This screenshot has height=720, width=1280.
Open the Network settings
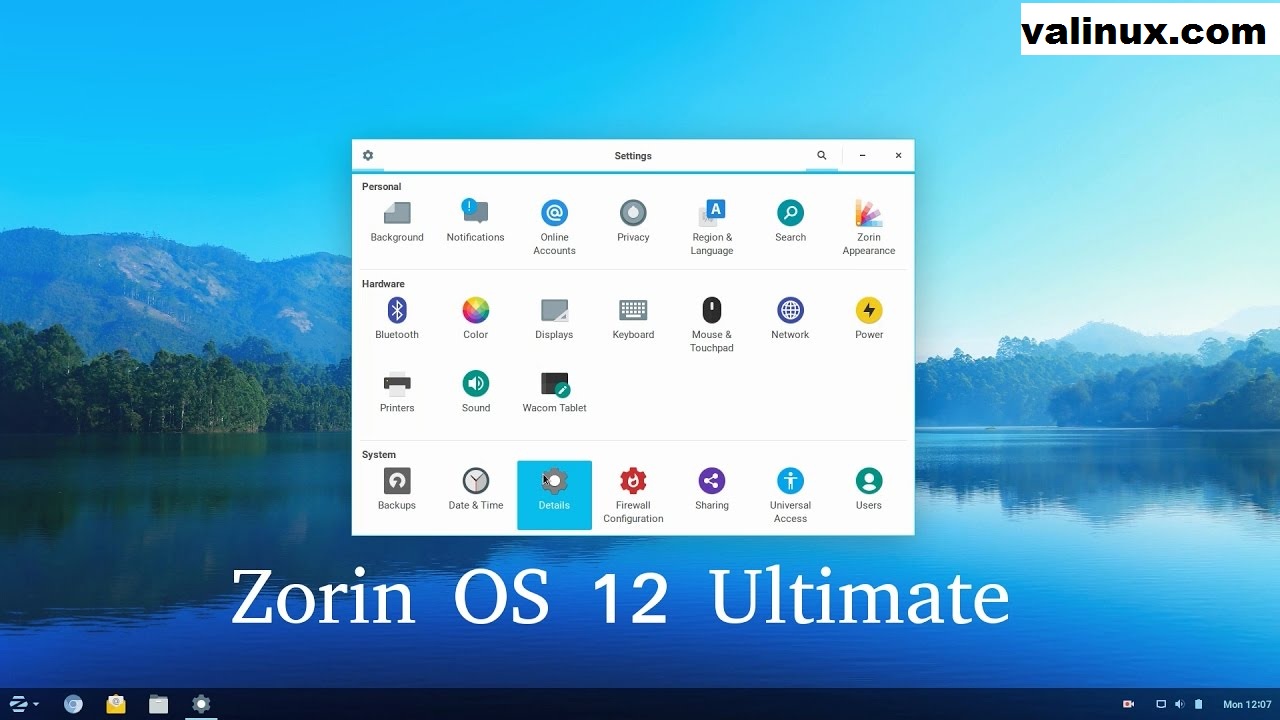pyautogui.click(x=790, y=319)
